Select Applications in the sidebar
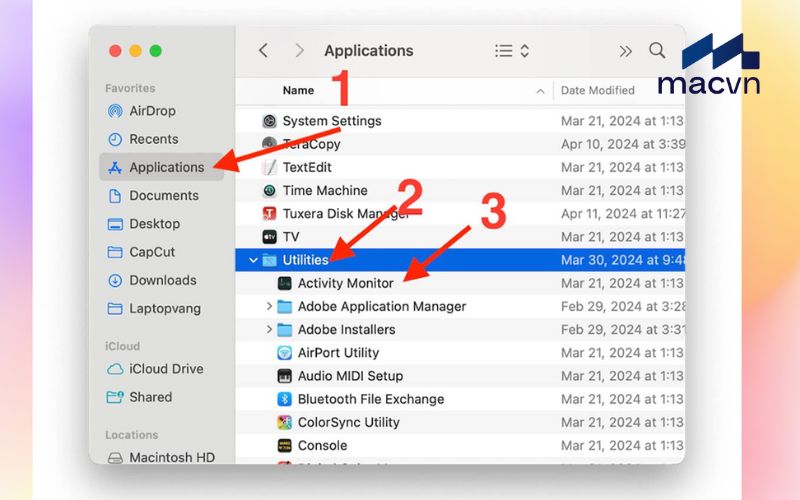 coord(161,167)
